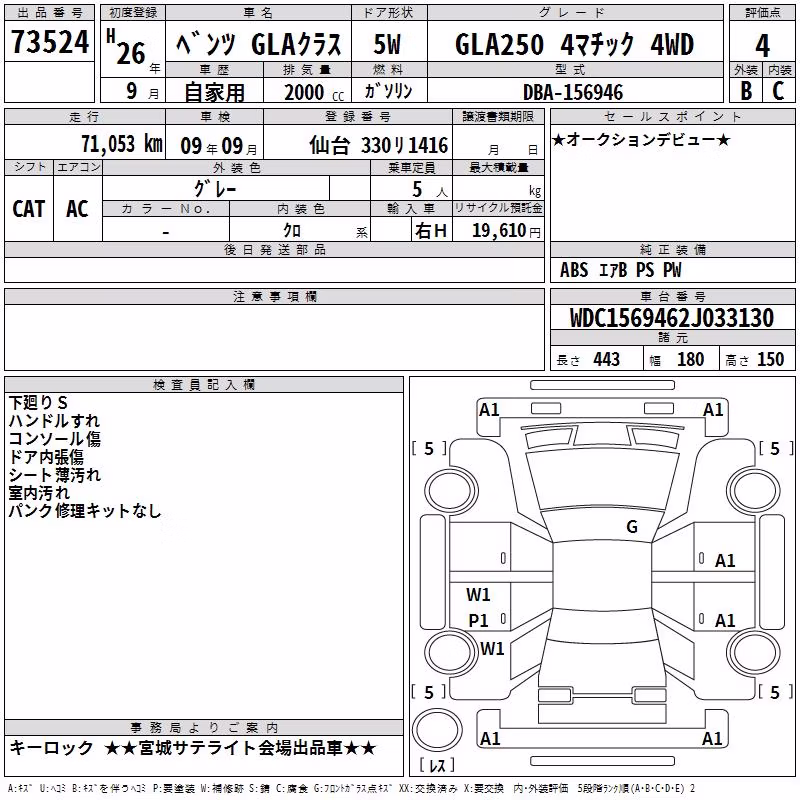Click the G windshield mark on diagram
800x800 pixels.
pos(632,527)
